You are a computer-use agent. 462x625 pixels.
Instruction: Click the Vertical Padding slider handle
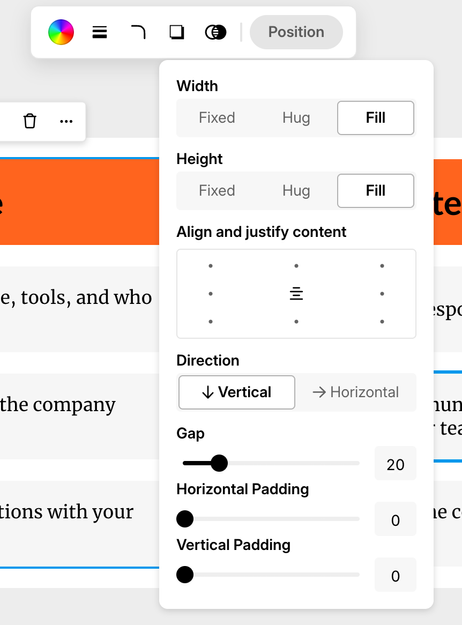coord(185,575)
